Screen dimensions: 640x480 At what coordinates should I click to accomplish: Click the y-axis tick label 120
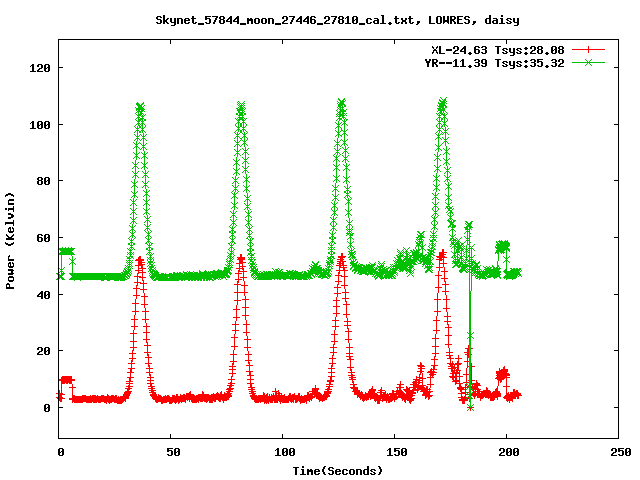[40, 68]
